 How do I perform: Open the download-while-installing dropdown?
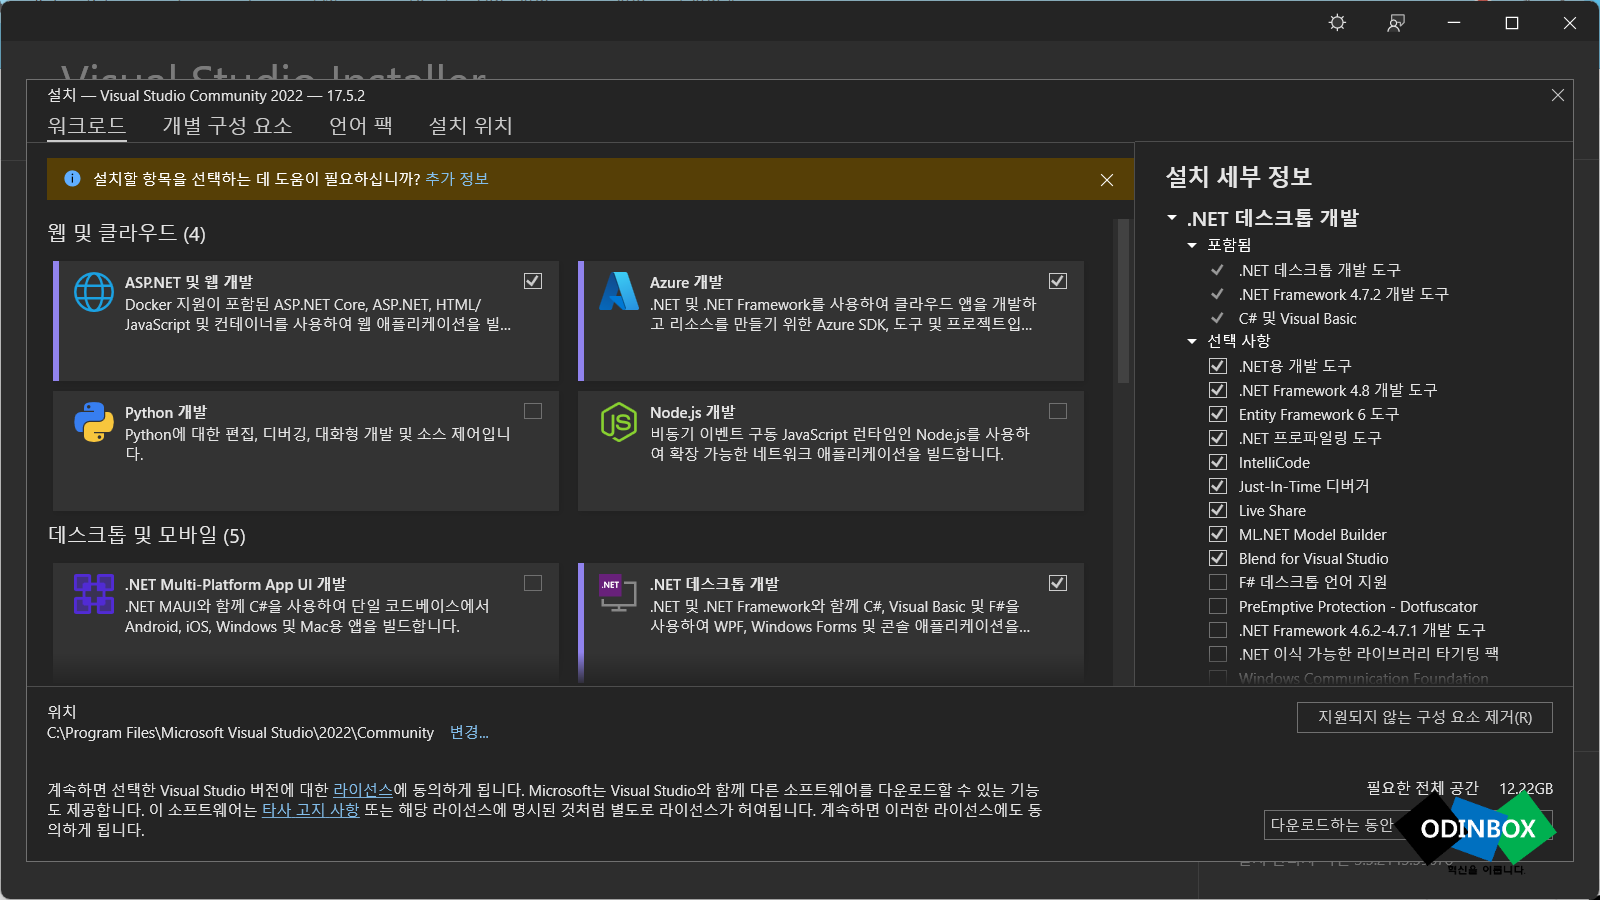click(x=1408, y=825)
